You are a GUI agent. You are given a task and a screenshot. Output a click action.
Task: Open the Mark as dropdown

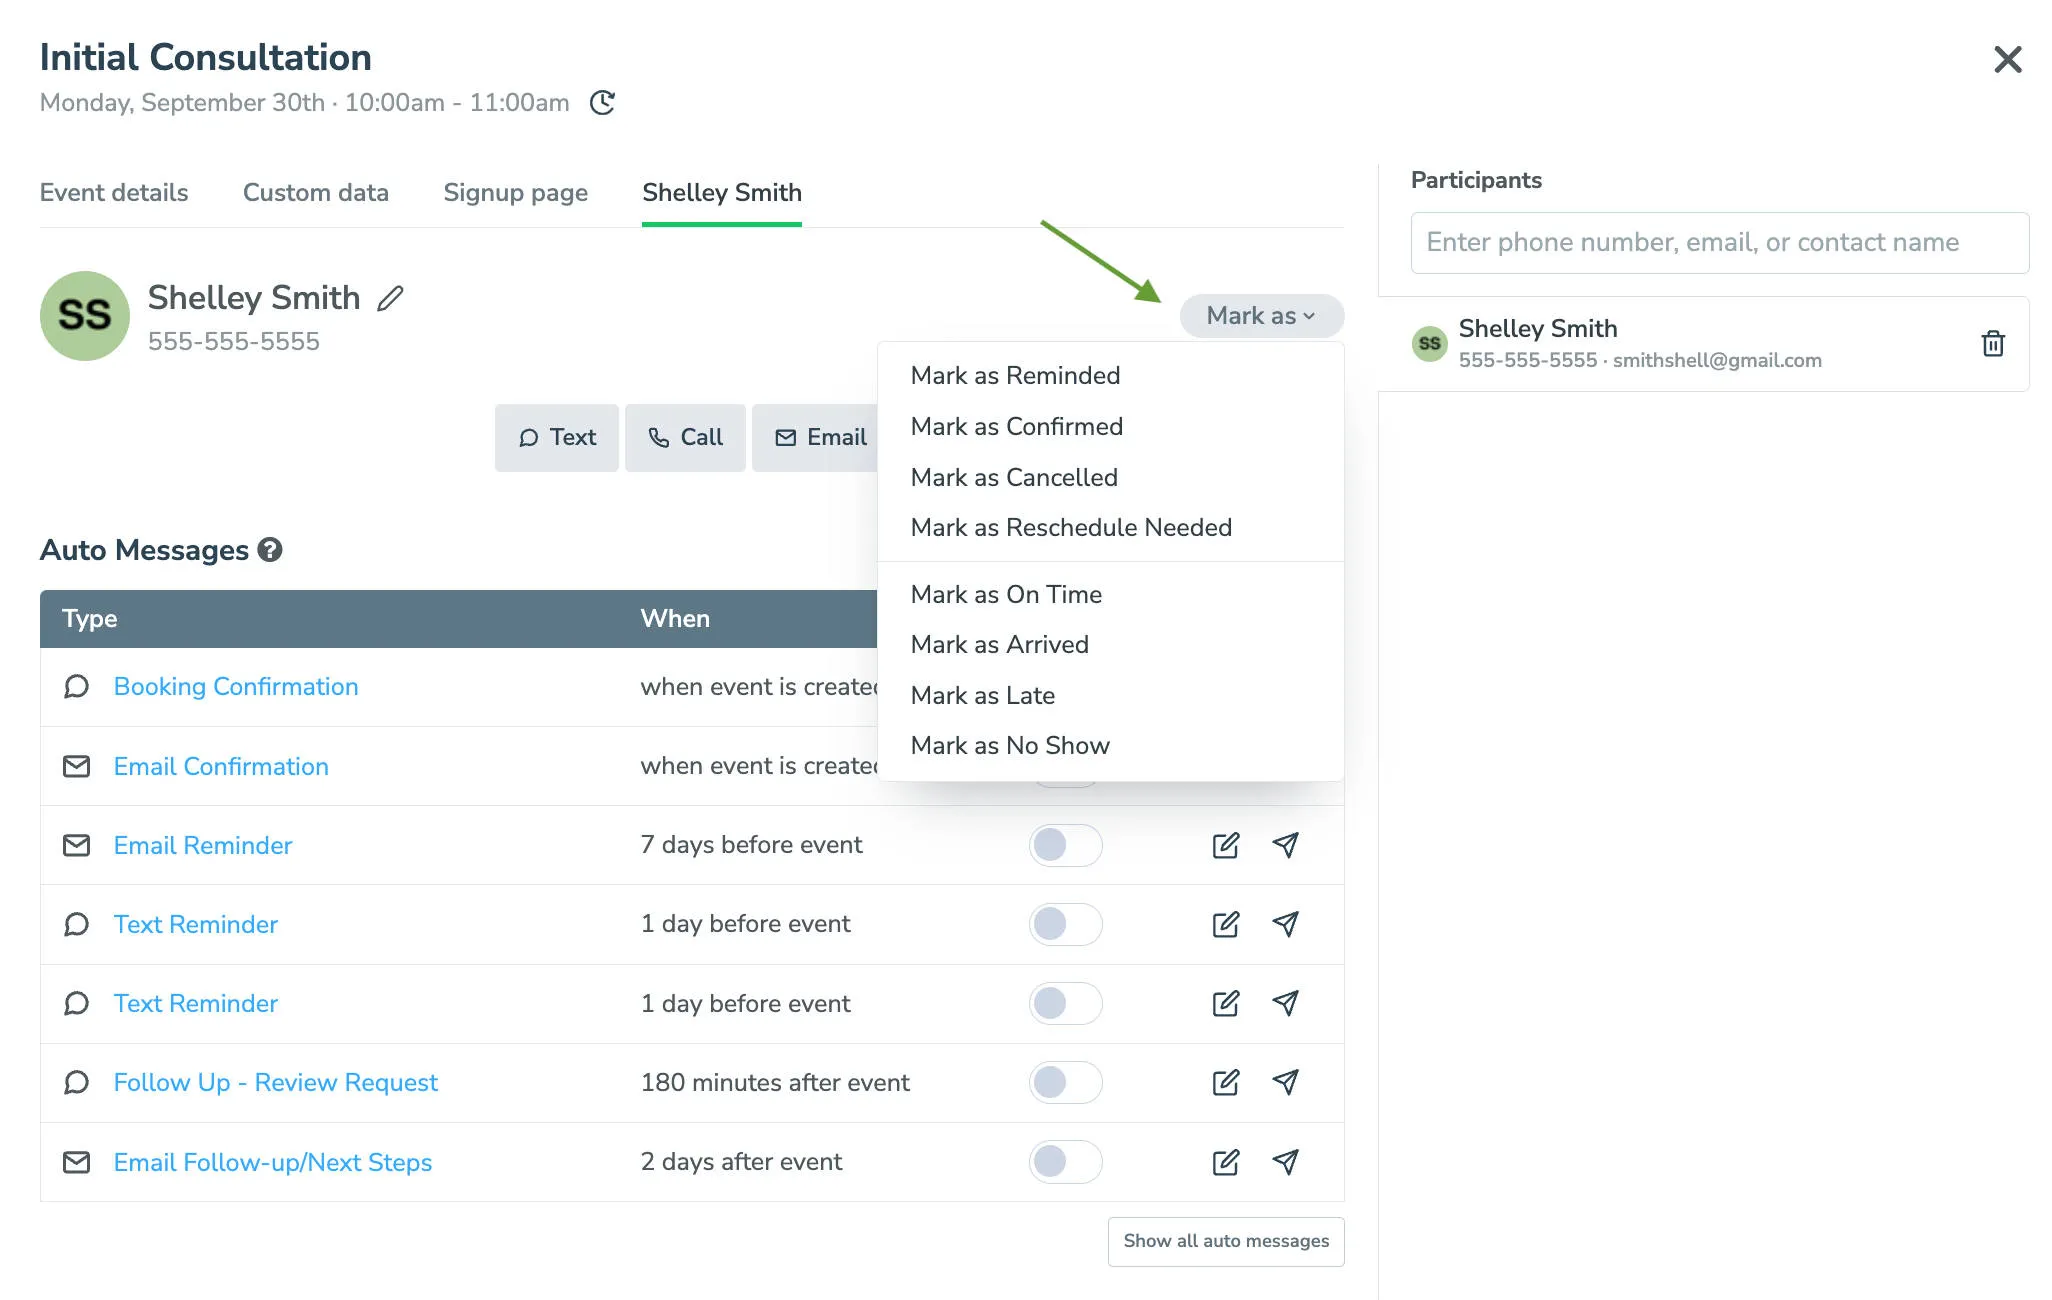[1261, 316]
